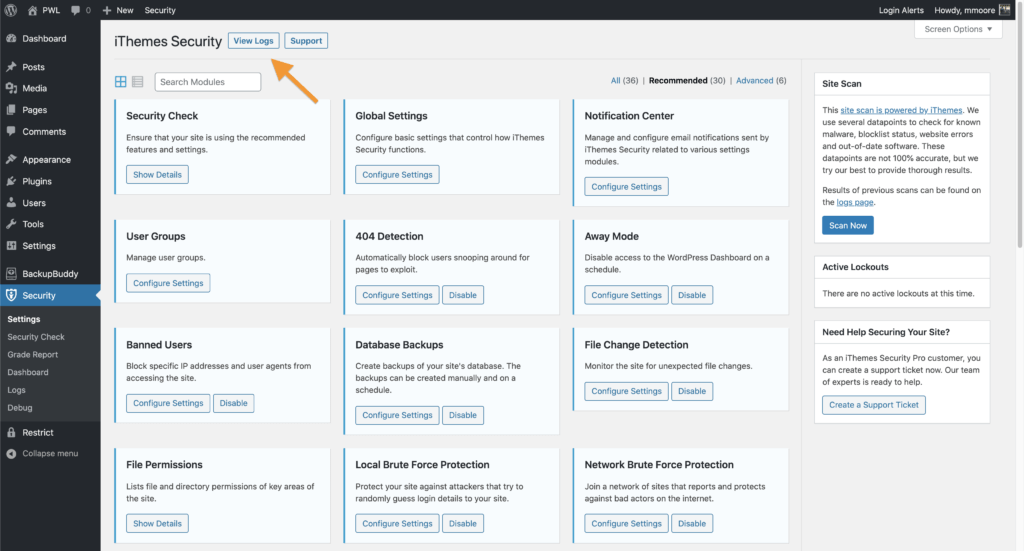Image resolution: width=1024 pixels, height=551 pixels.
Task: Click the Collapse menu arrow icon
Action: [11, 454]
